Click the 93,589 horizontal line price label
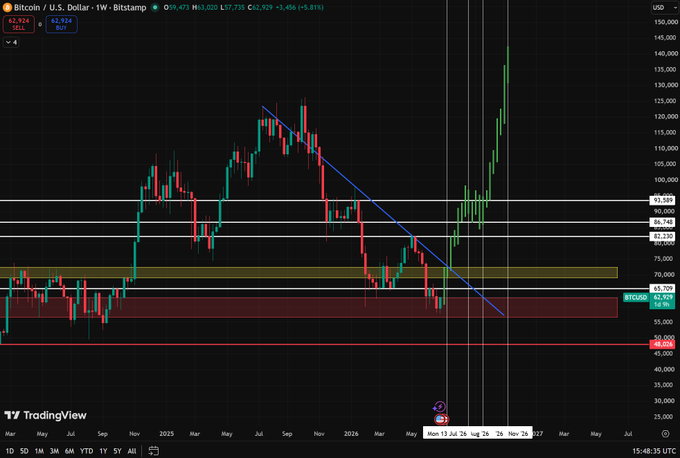 pos(662,200)
